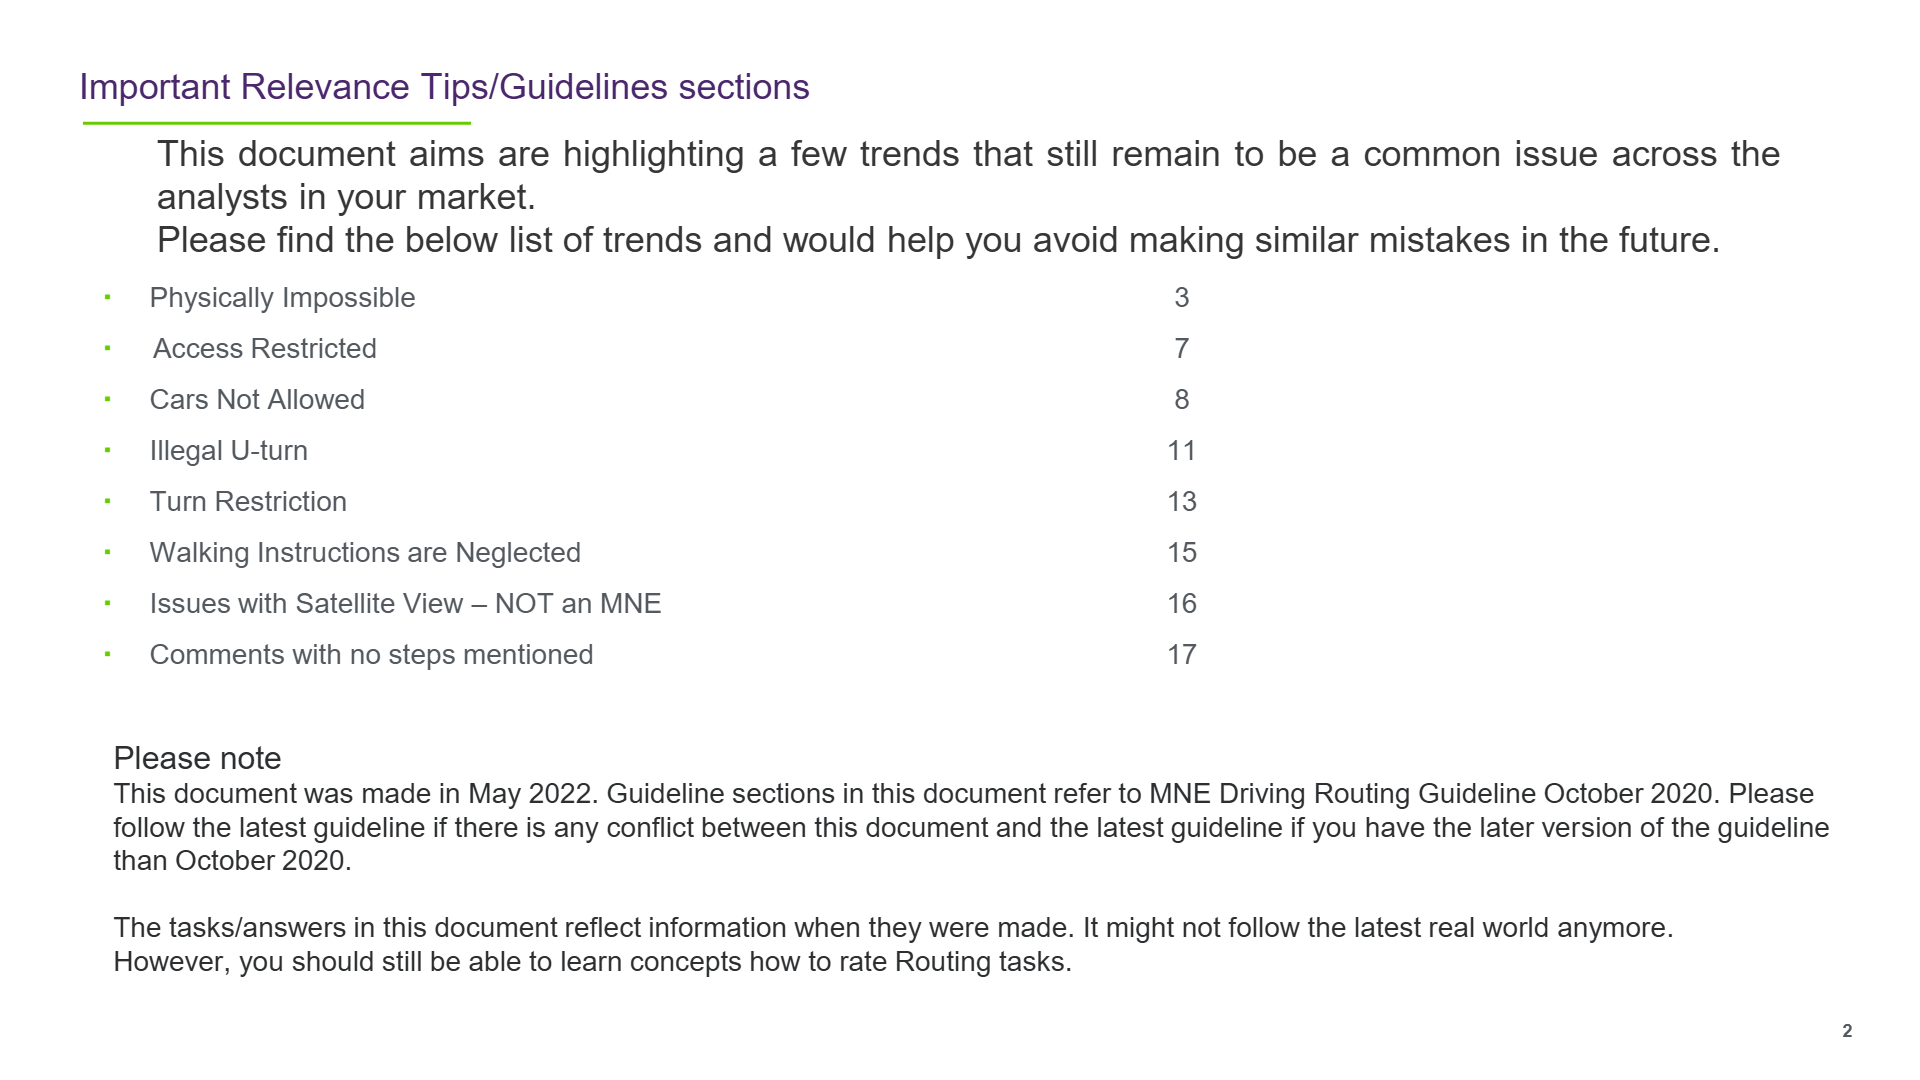
Task: Click page number 16 for Satellite View
Action: 1182,604
